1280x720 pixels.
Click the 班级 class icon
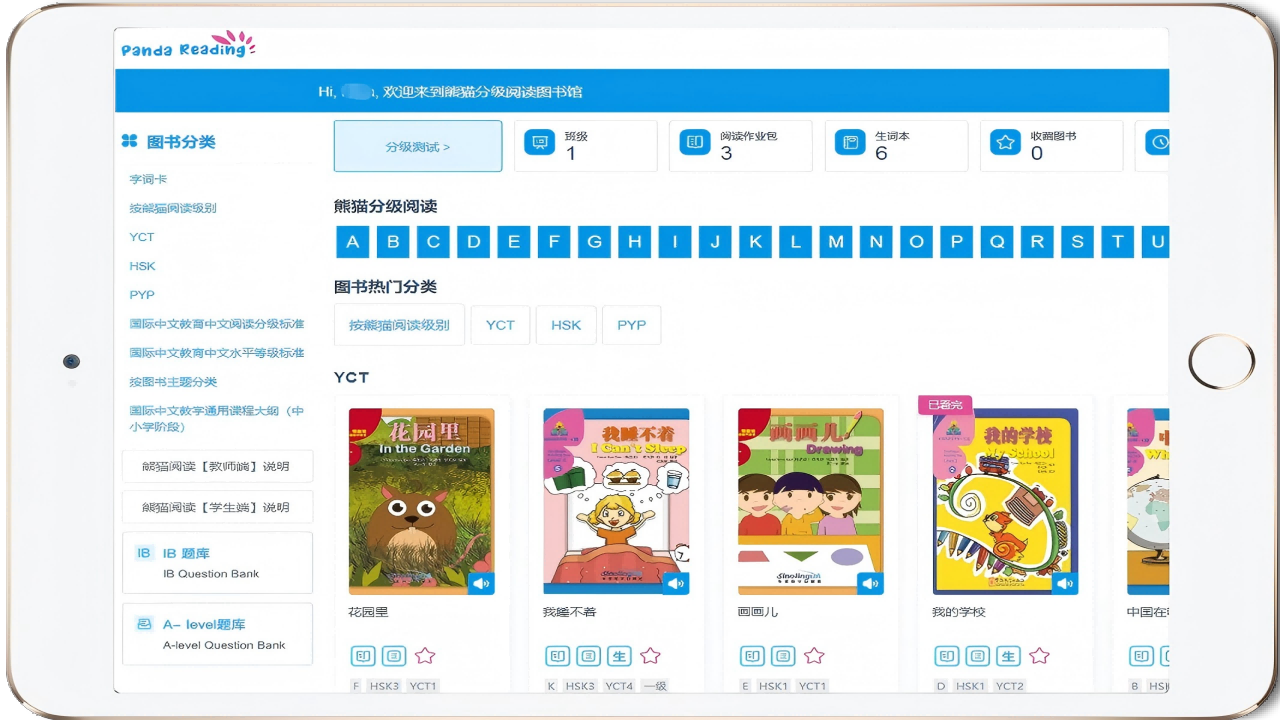(540, 143)
